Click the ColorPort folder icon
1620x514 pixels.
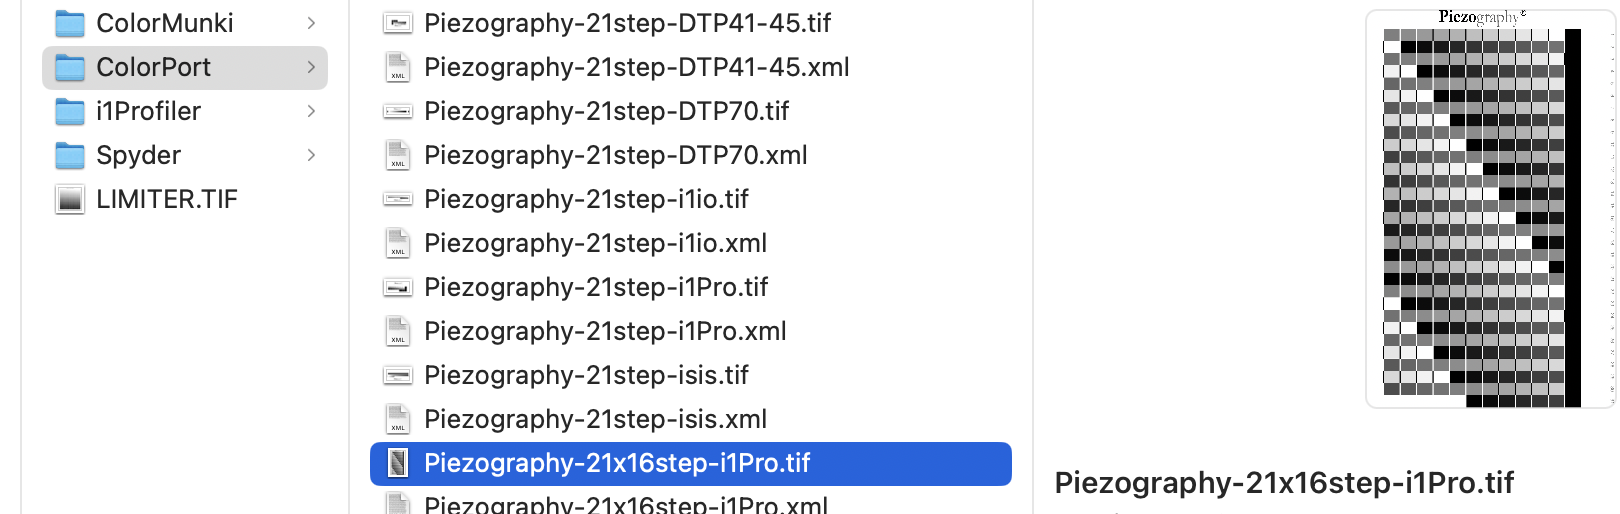click(x=70, y=67)
